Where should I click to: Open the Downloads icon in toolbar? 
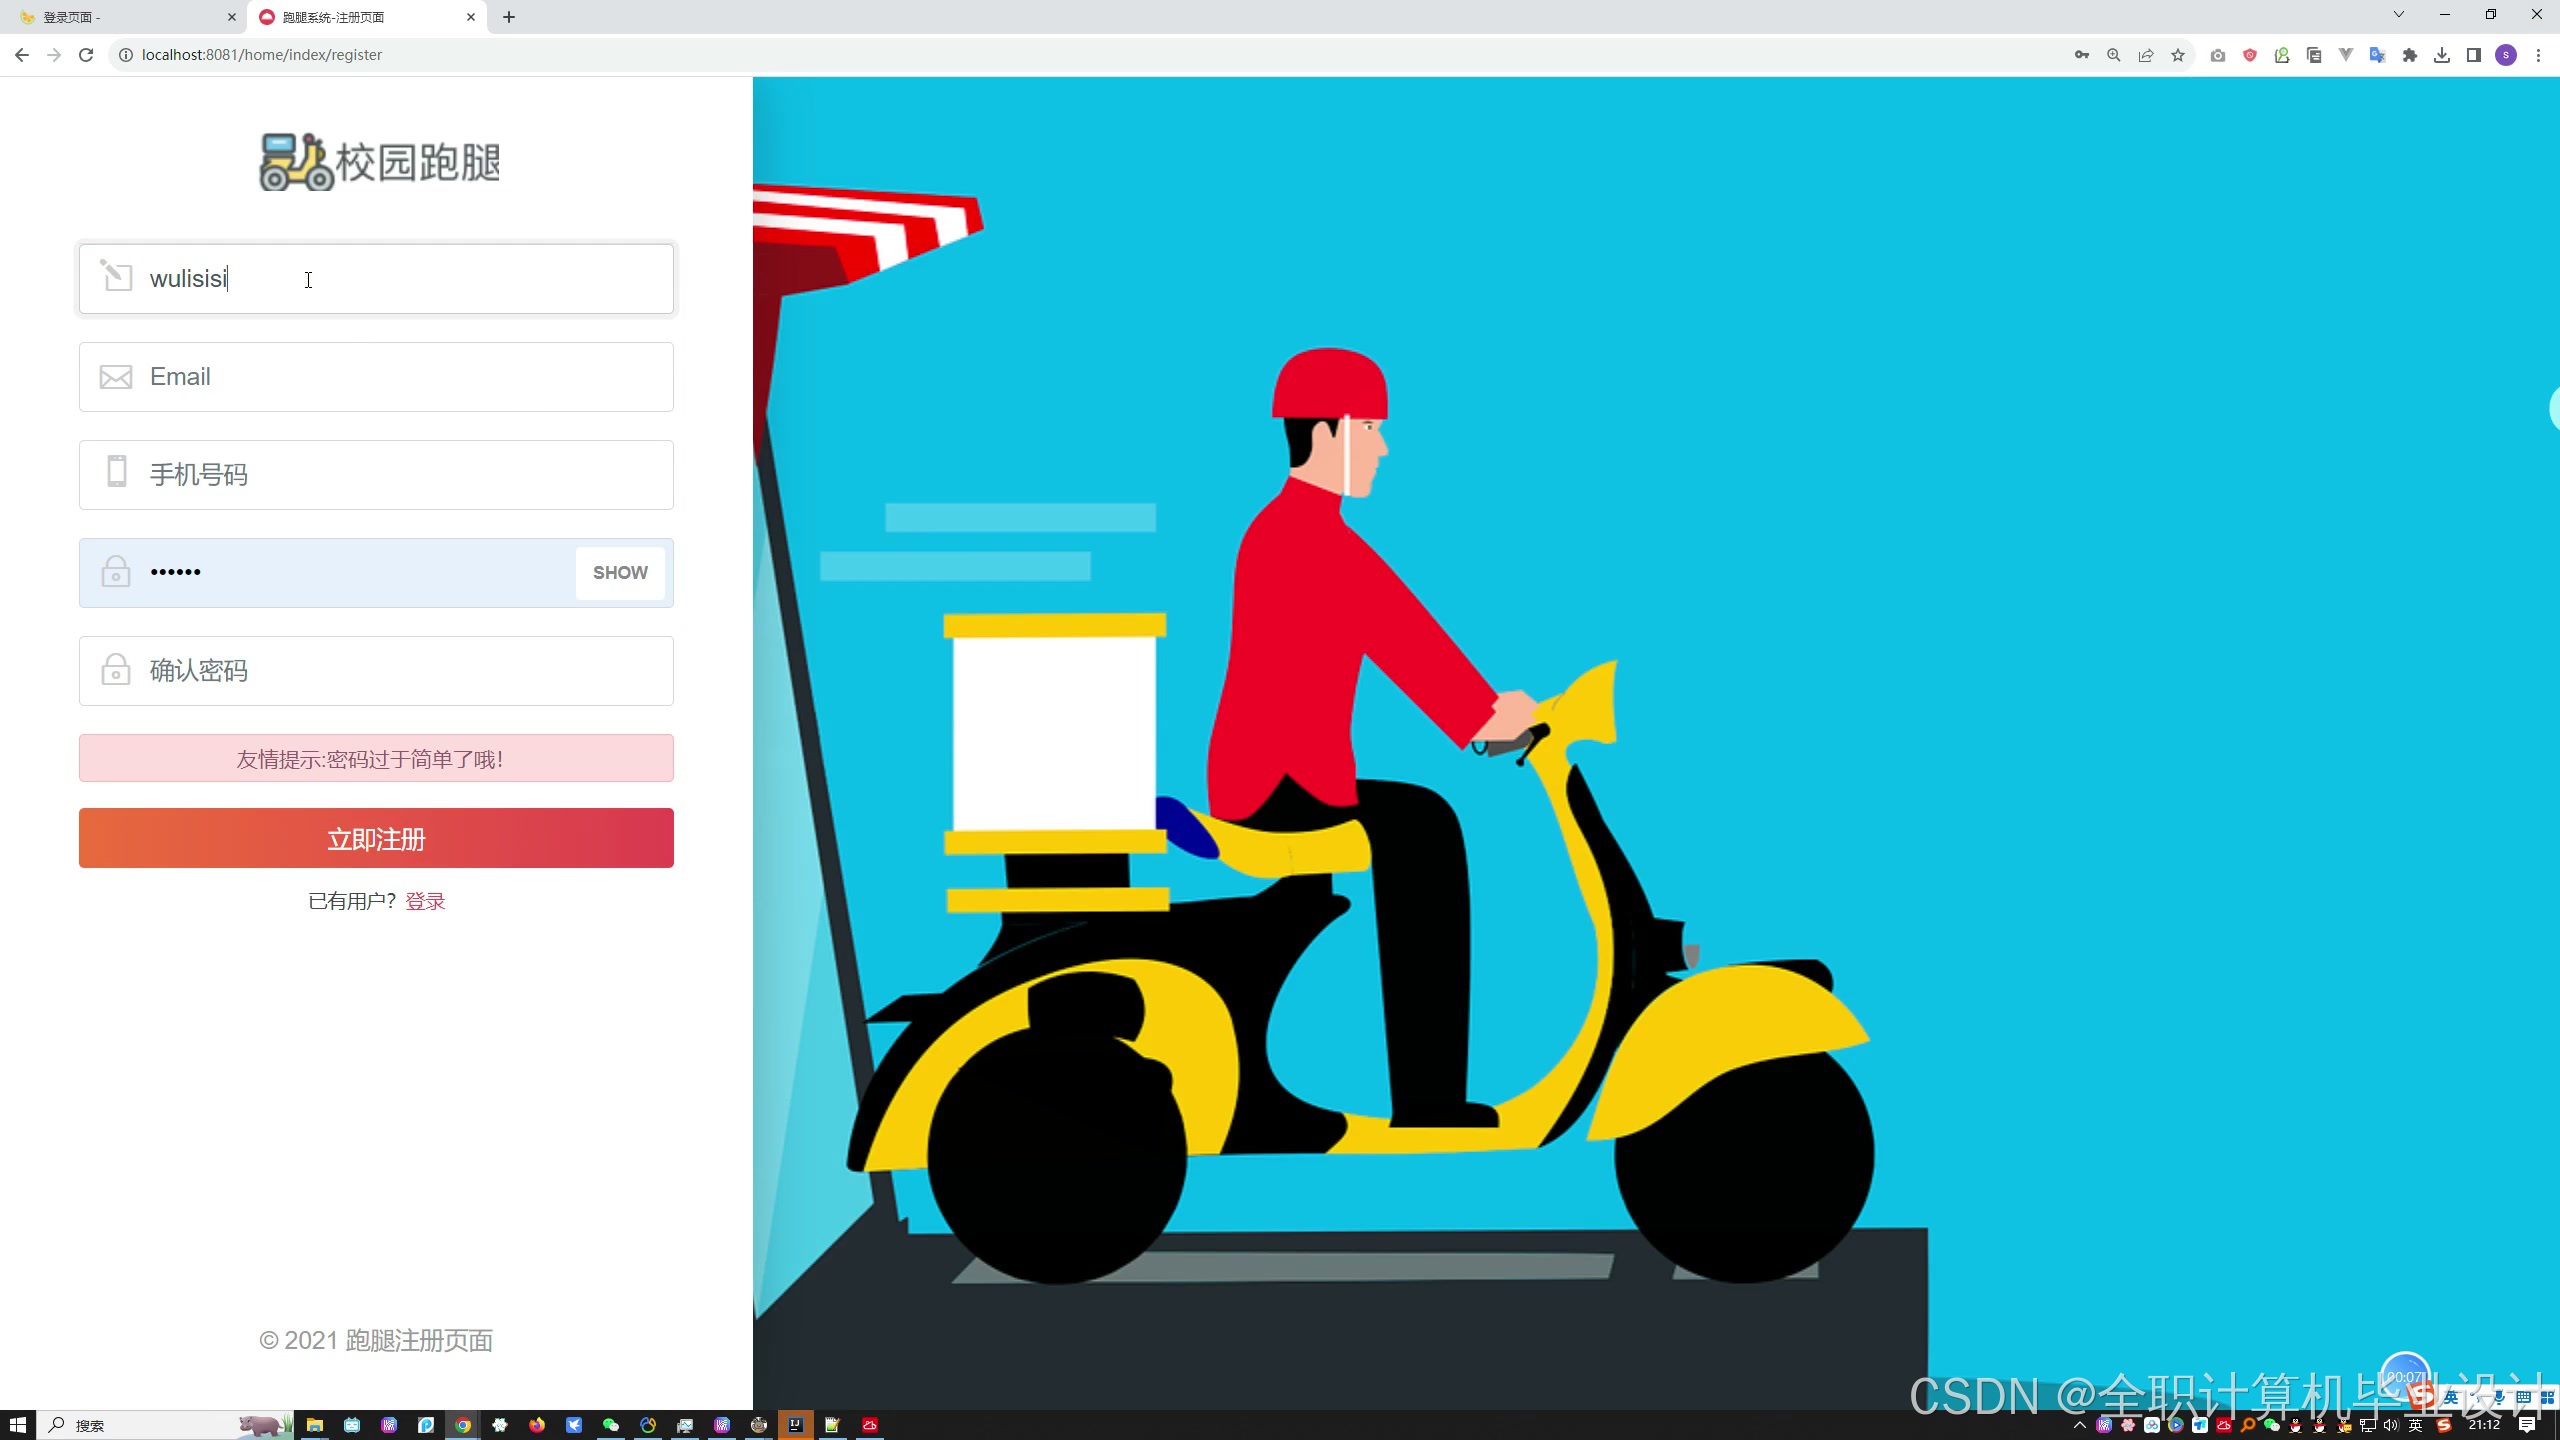click(2441, 55)
